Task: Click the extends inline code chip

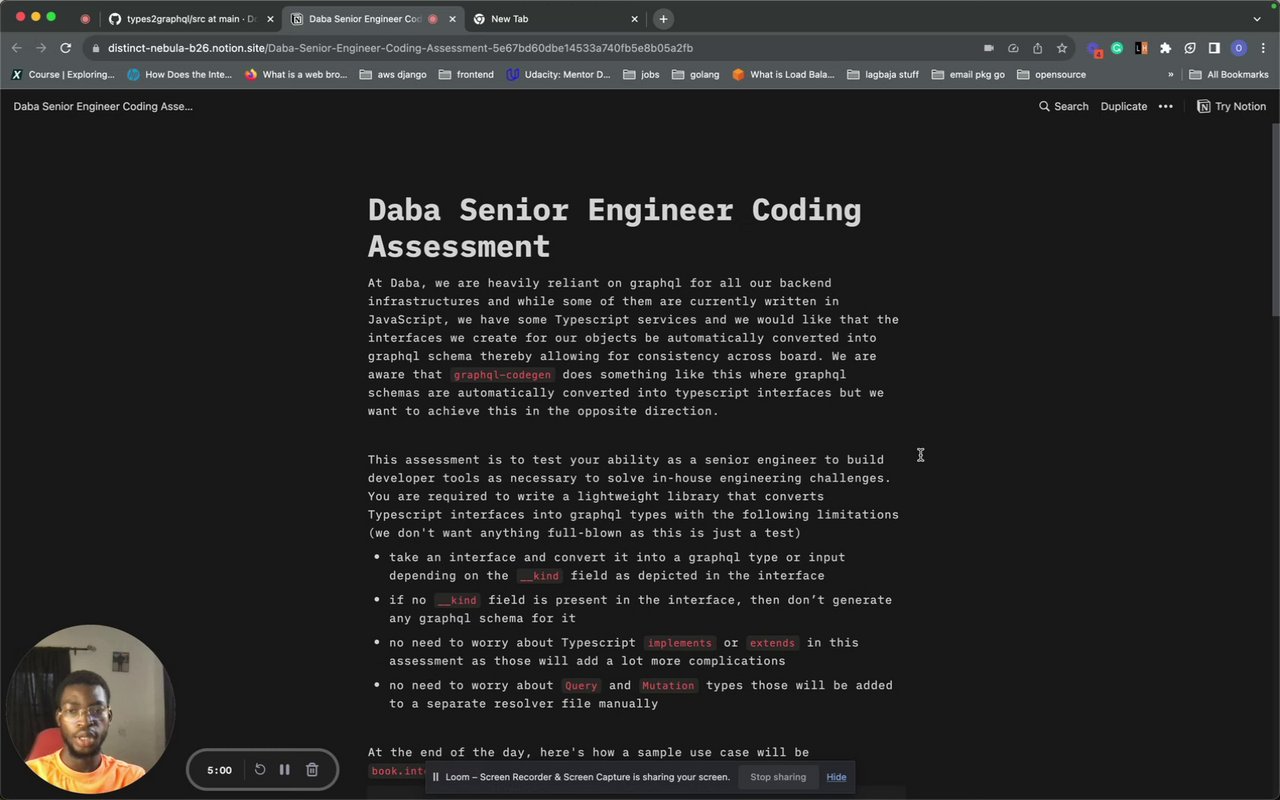Action: point(773,643)
